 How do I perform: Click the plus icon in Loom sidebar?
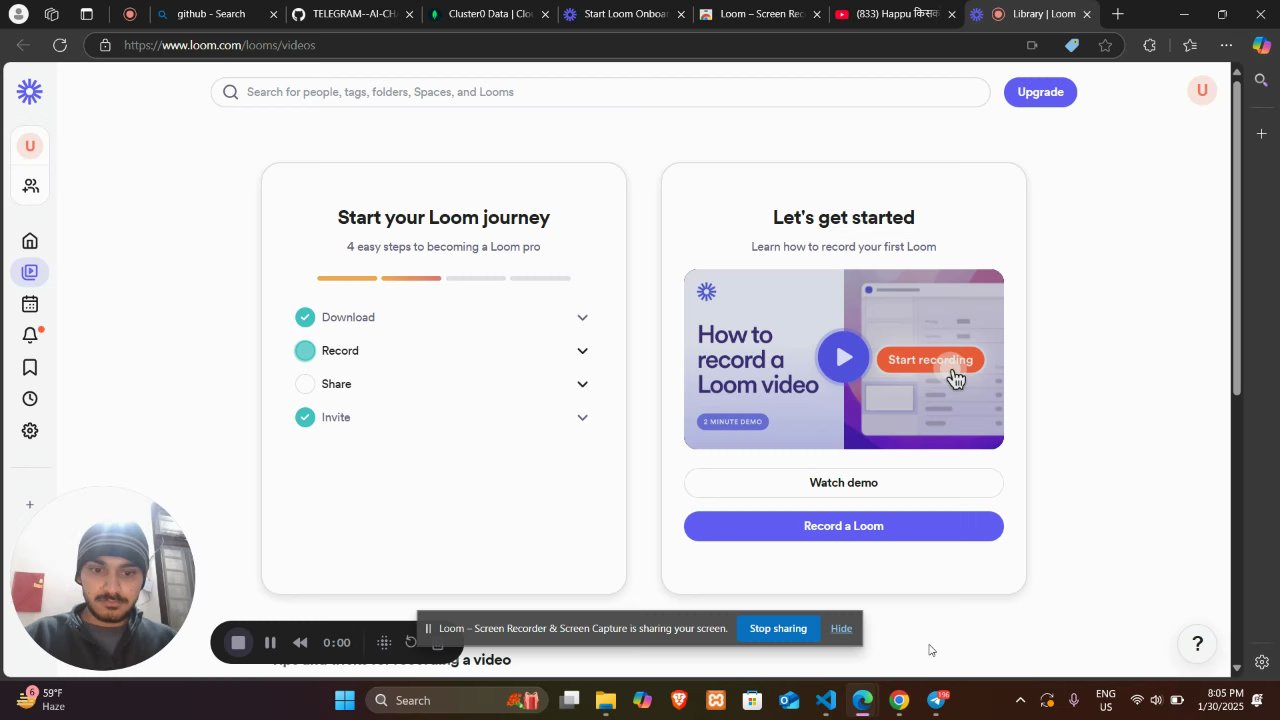click(30, 505)
